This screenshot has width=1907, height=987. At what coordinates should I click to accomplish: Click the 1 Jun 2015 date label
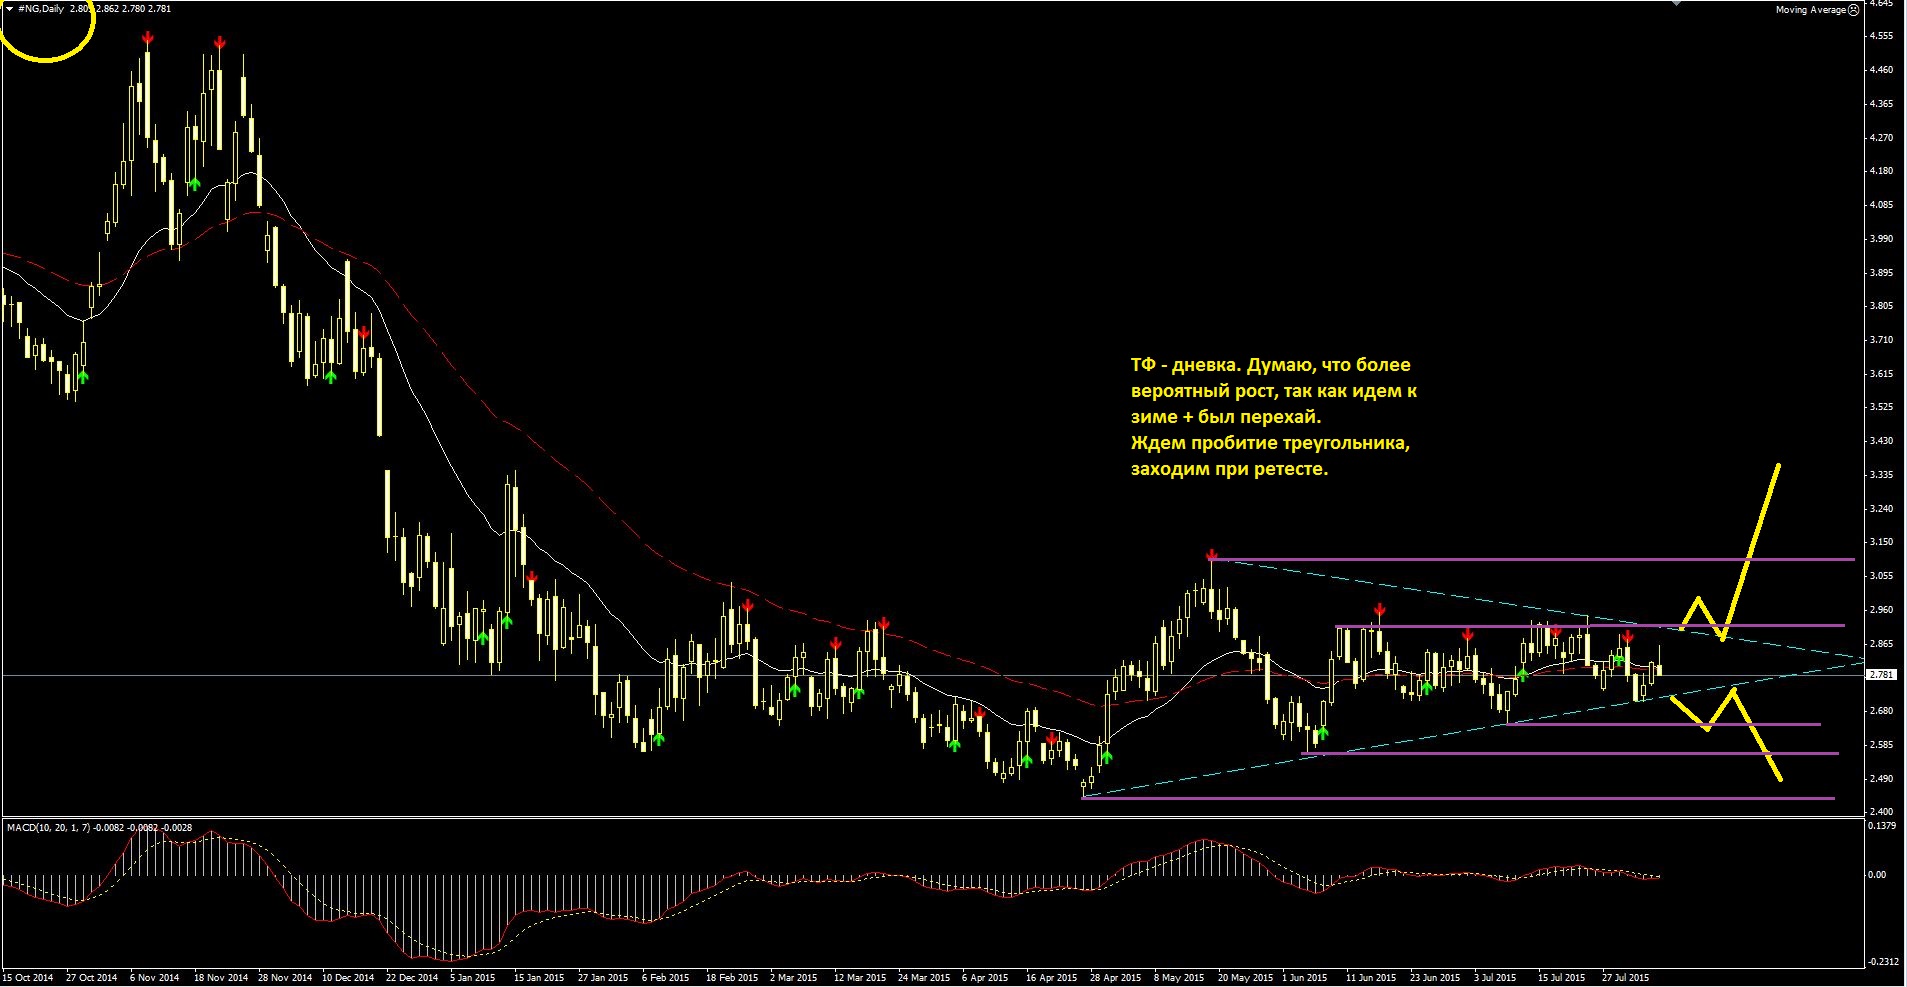click(x=1305, y=978)
